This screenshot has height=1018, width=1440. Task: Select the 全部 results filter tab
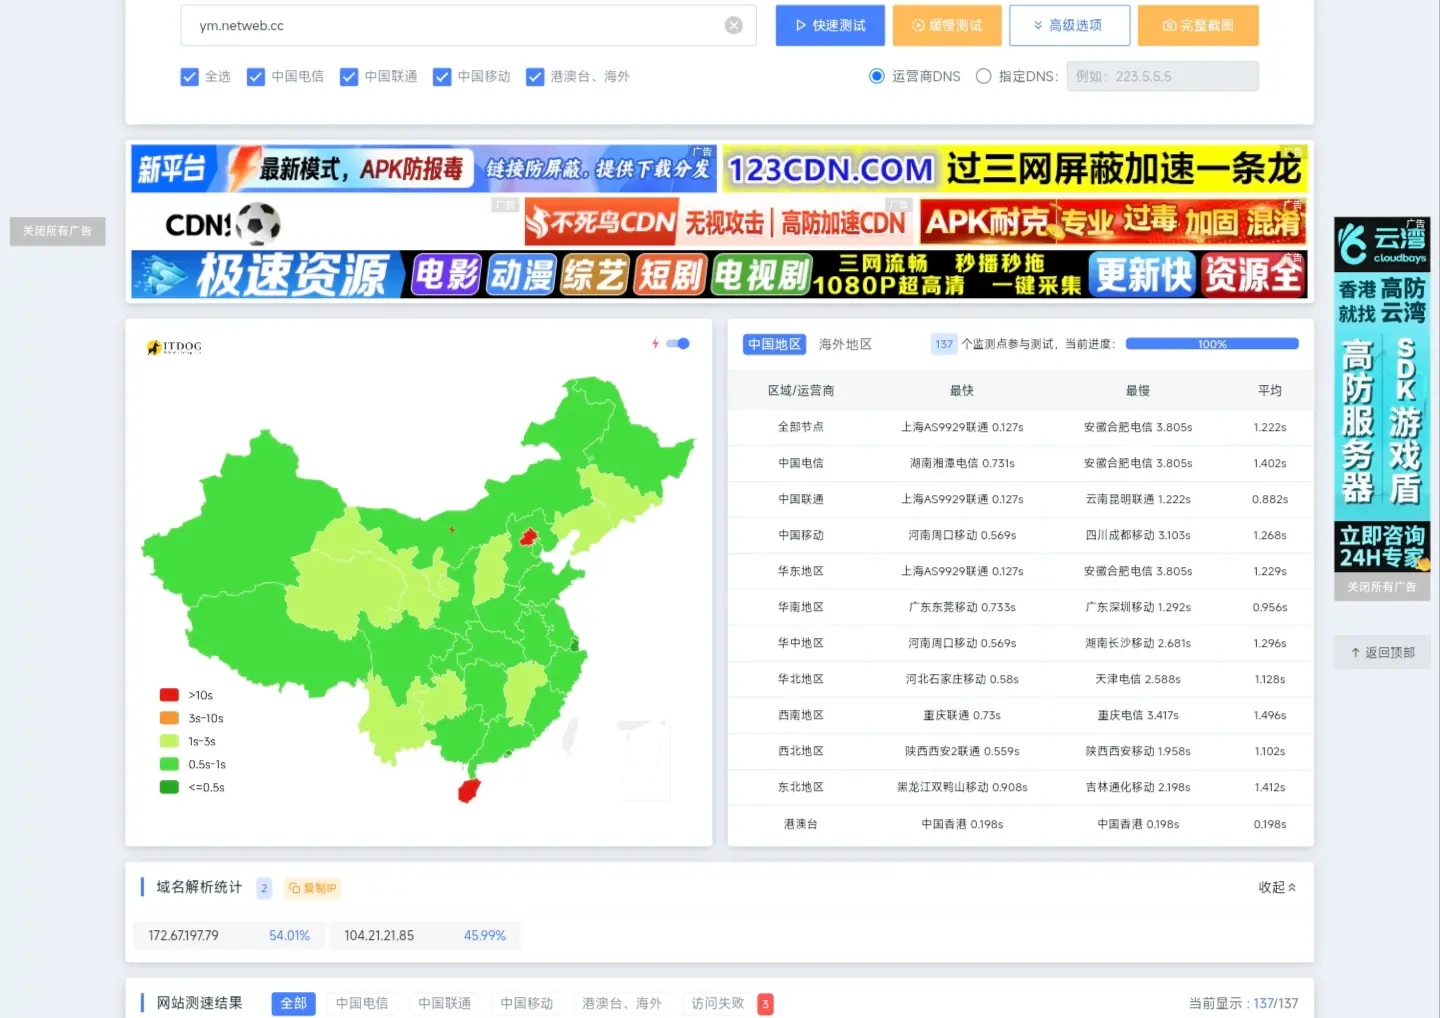[x=293, y=1003]
